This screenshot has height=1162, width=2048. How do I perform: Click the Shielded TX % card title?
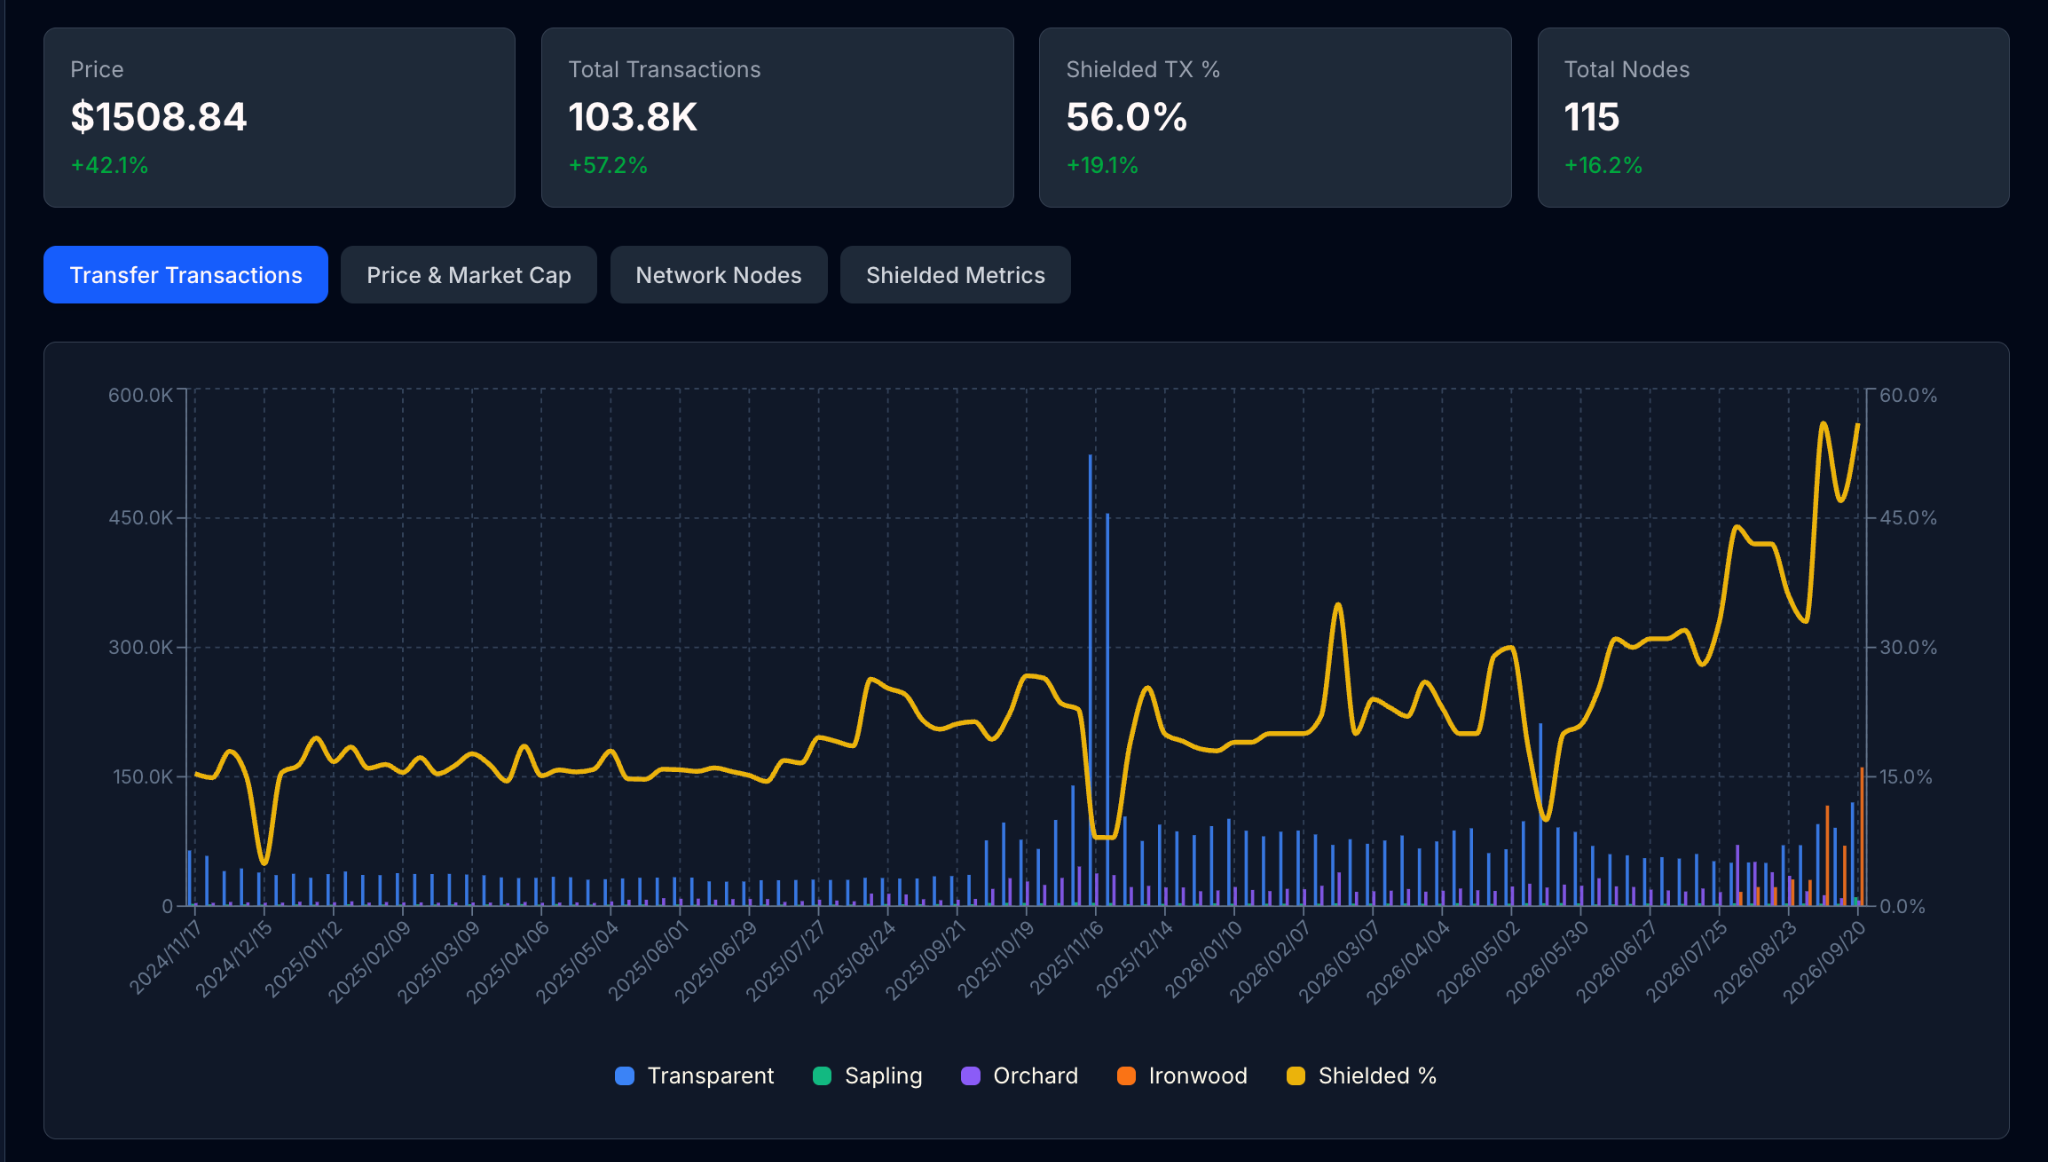pyautogui.click(x=1143, y=69)
